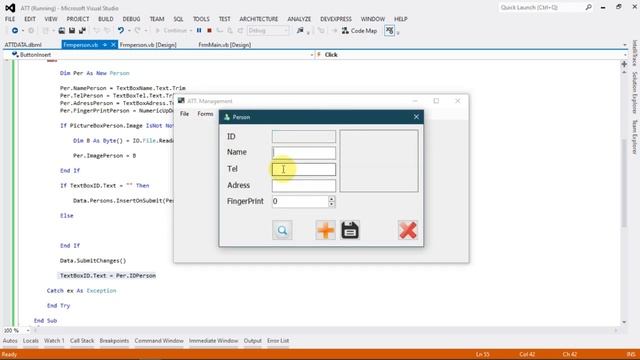
Task: Open the Call Stack tab
Action: tap(82, 341)
